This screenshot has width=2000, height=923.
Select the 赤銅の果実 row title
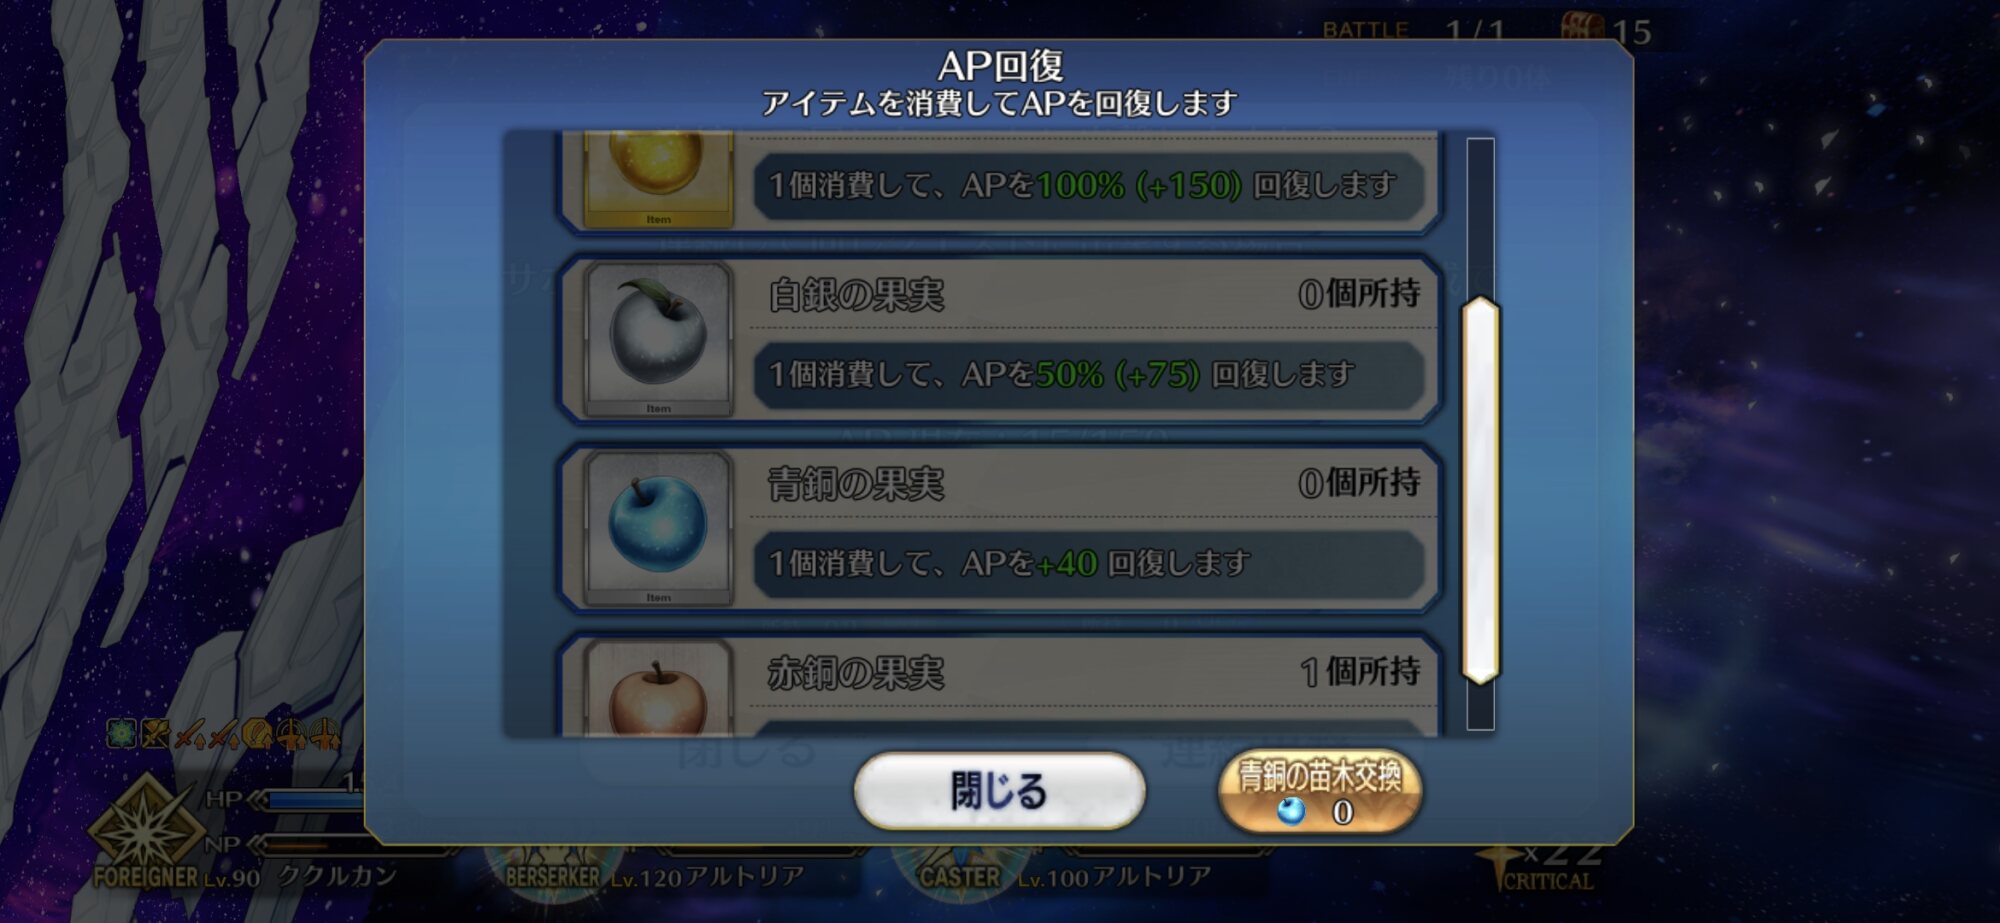click(856, 673)
